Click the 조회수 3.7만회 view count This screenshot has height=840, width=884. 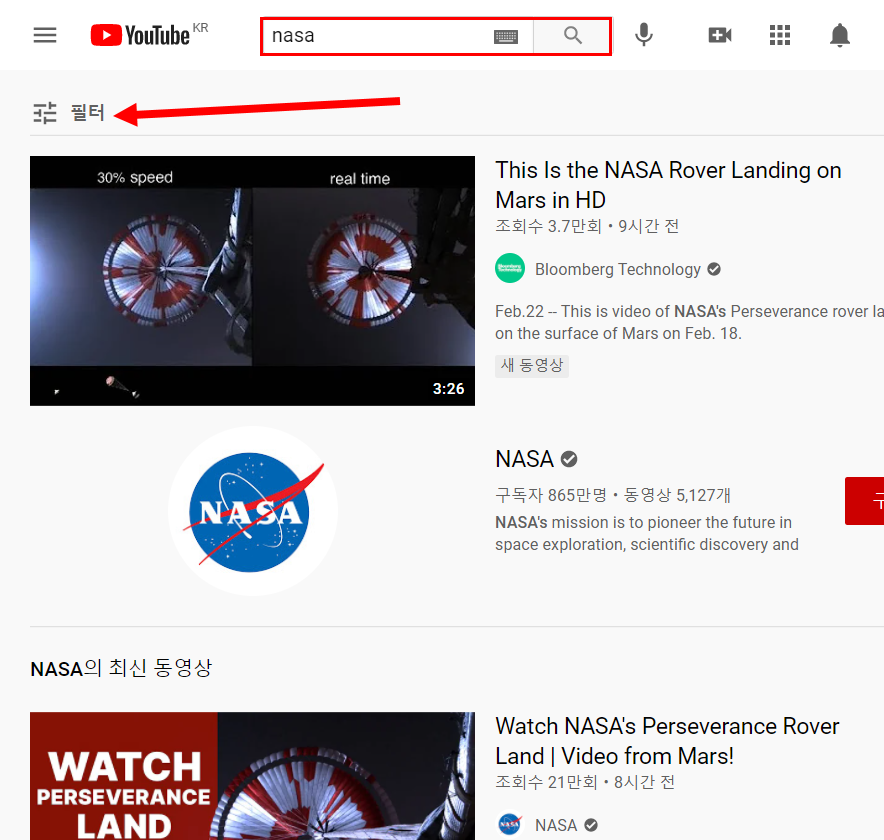click(549, 226)
